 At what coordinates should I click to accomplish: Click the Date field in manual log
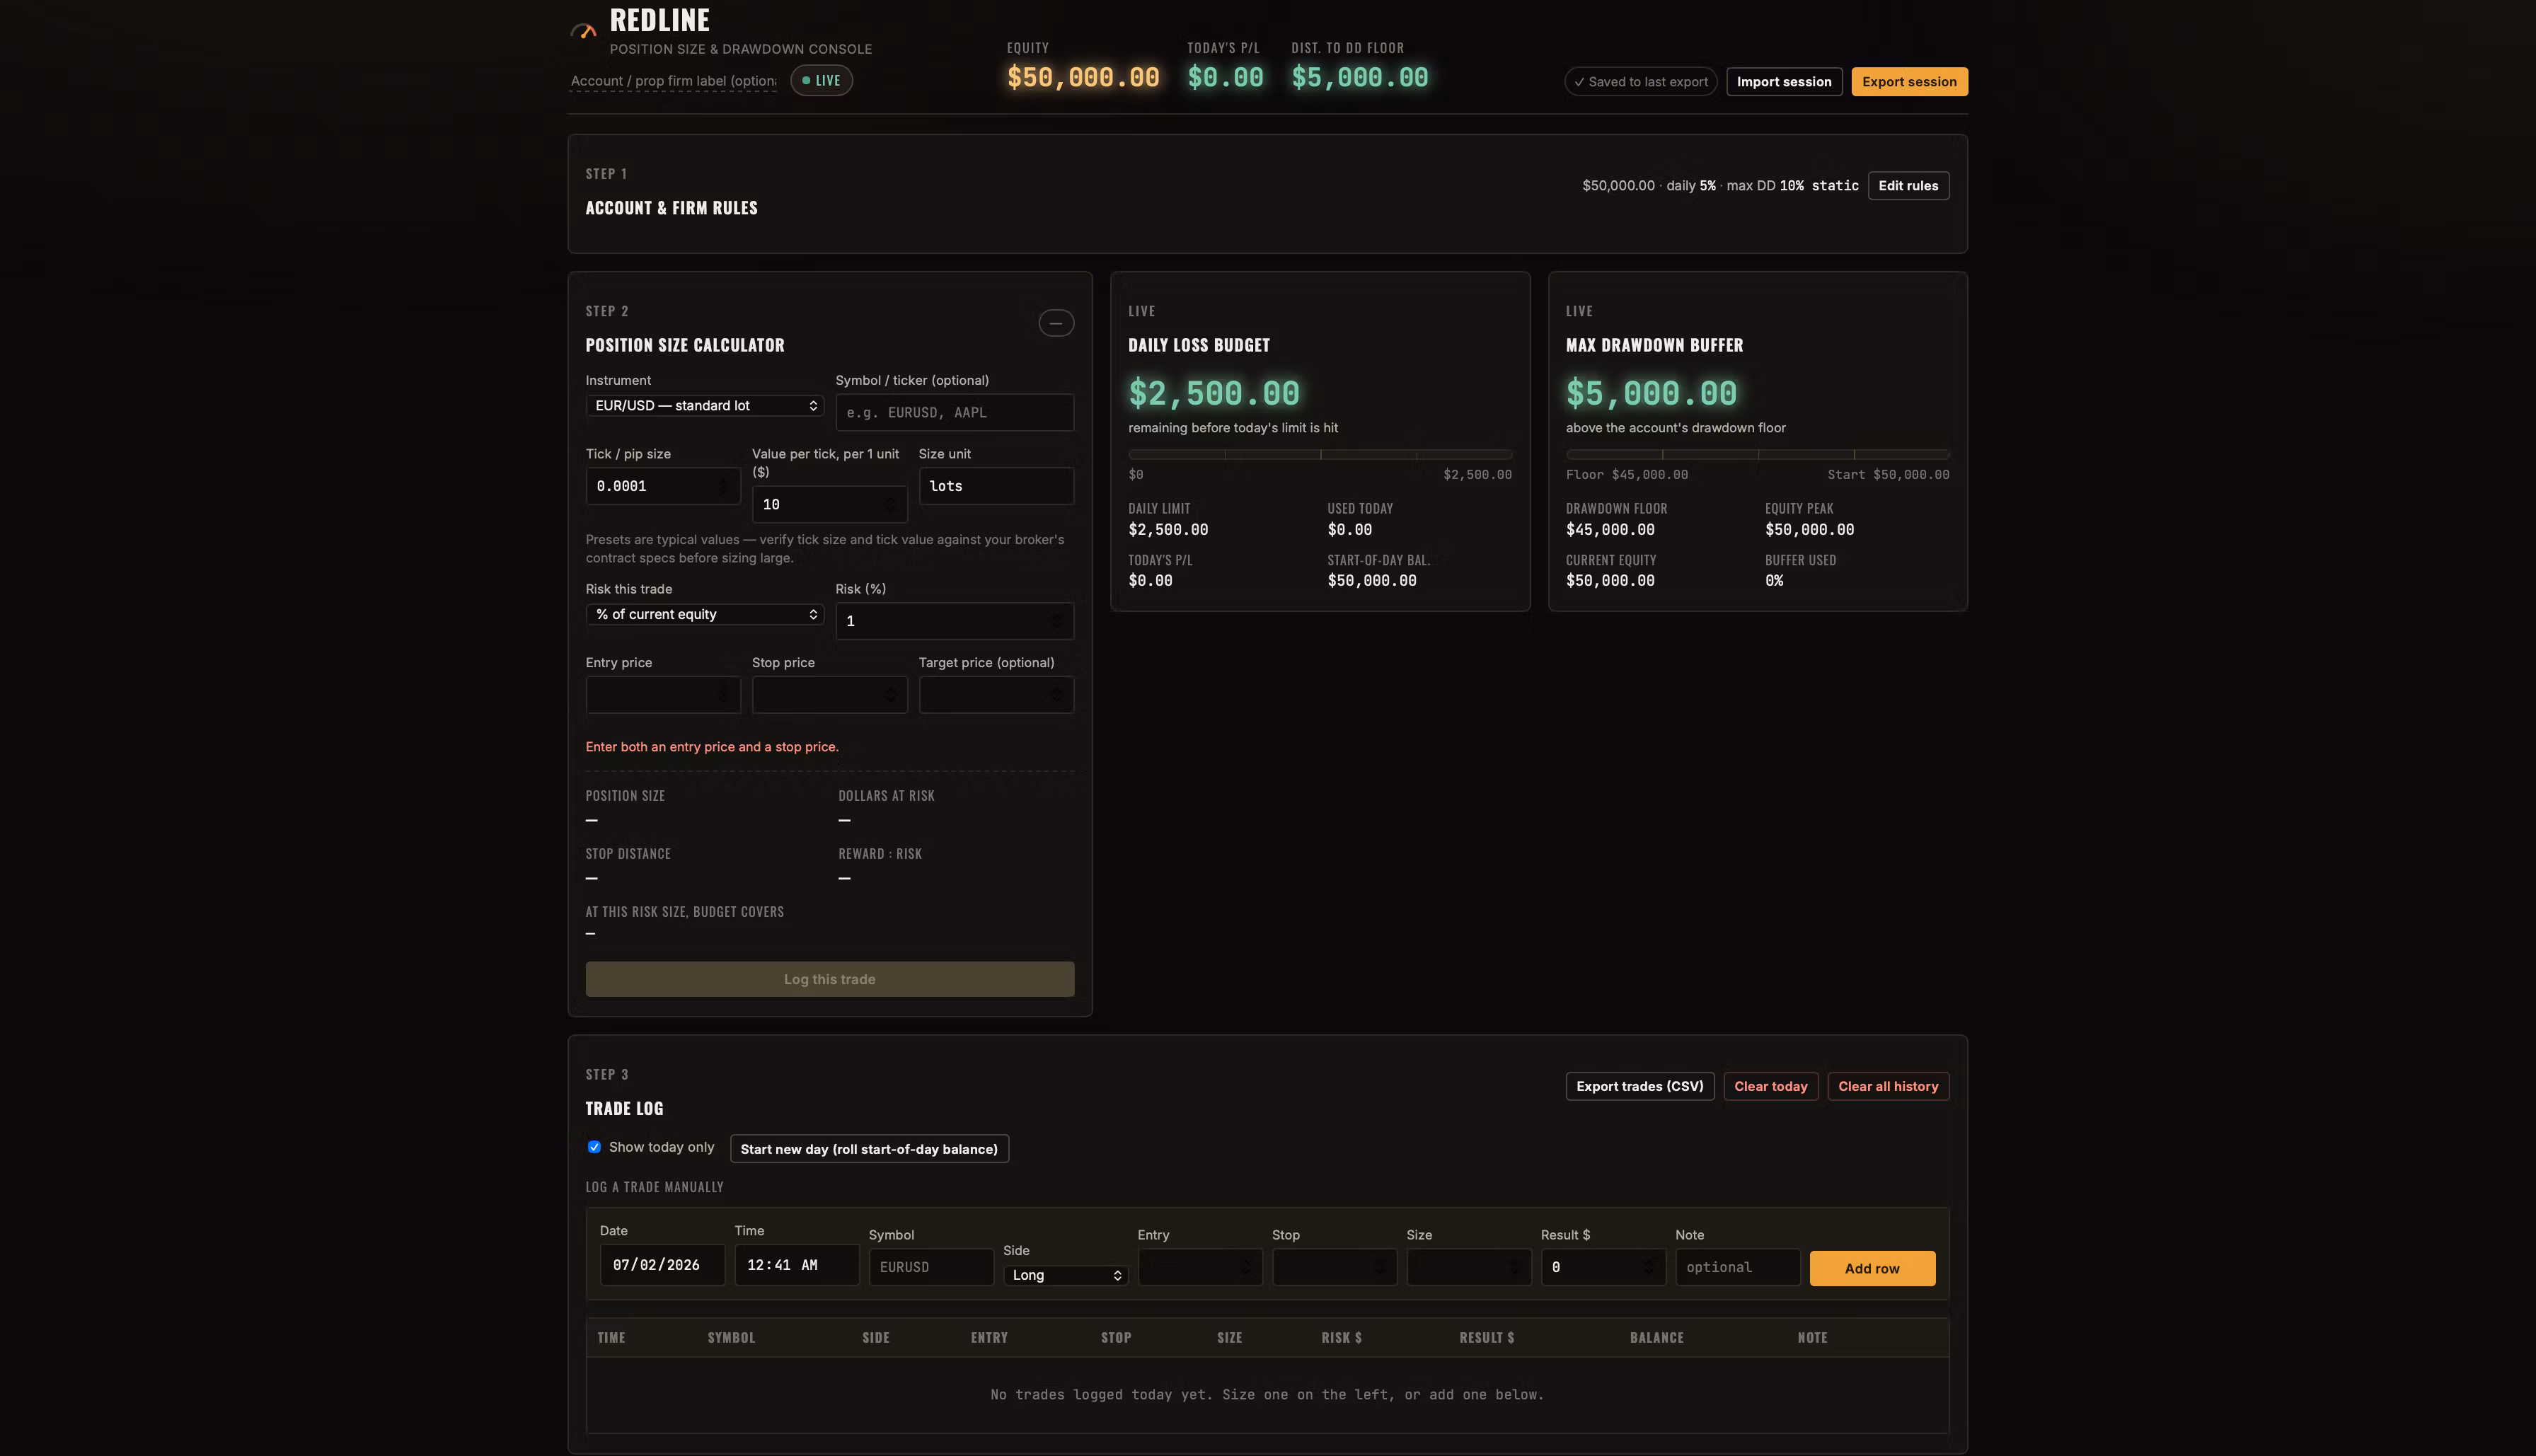coord(662,1265)
